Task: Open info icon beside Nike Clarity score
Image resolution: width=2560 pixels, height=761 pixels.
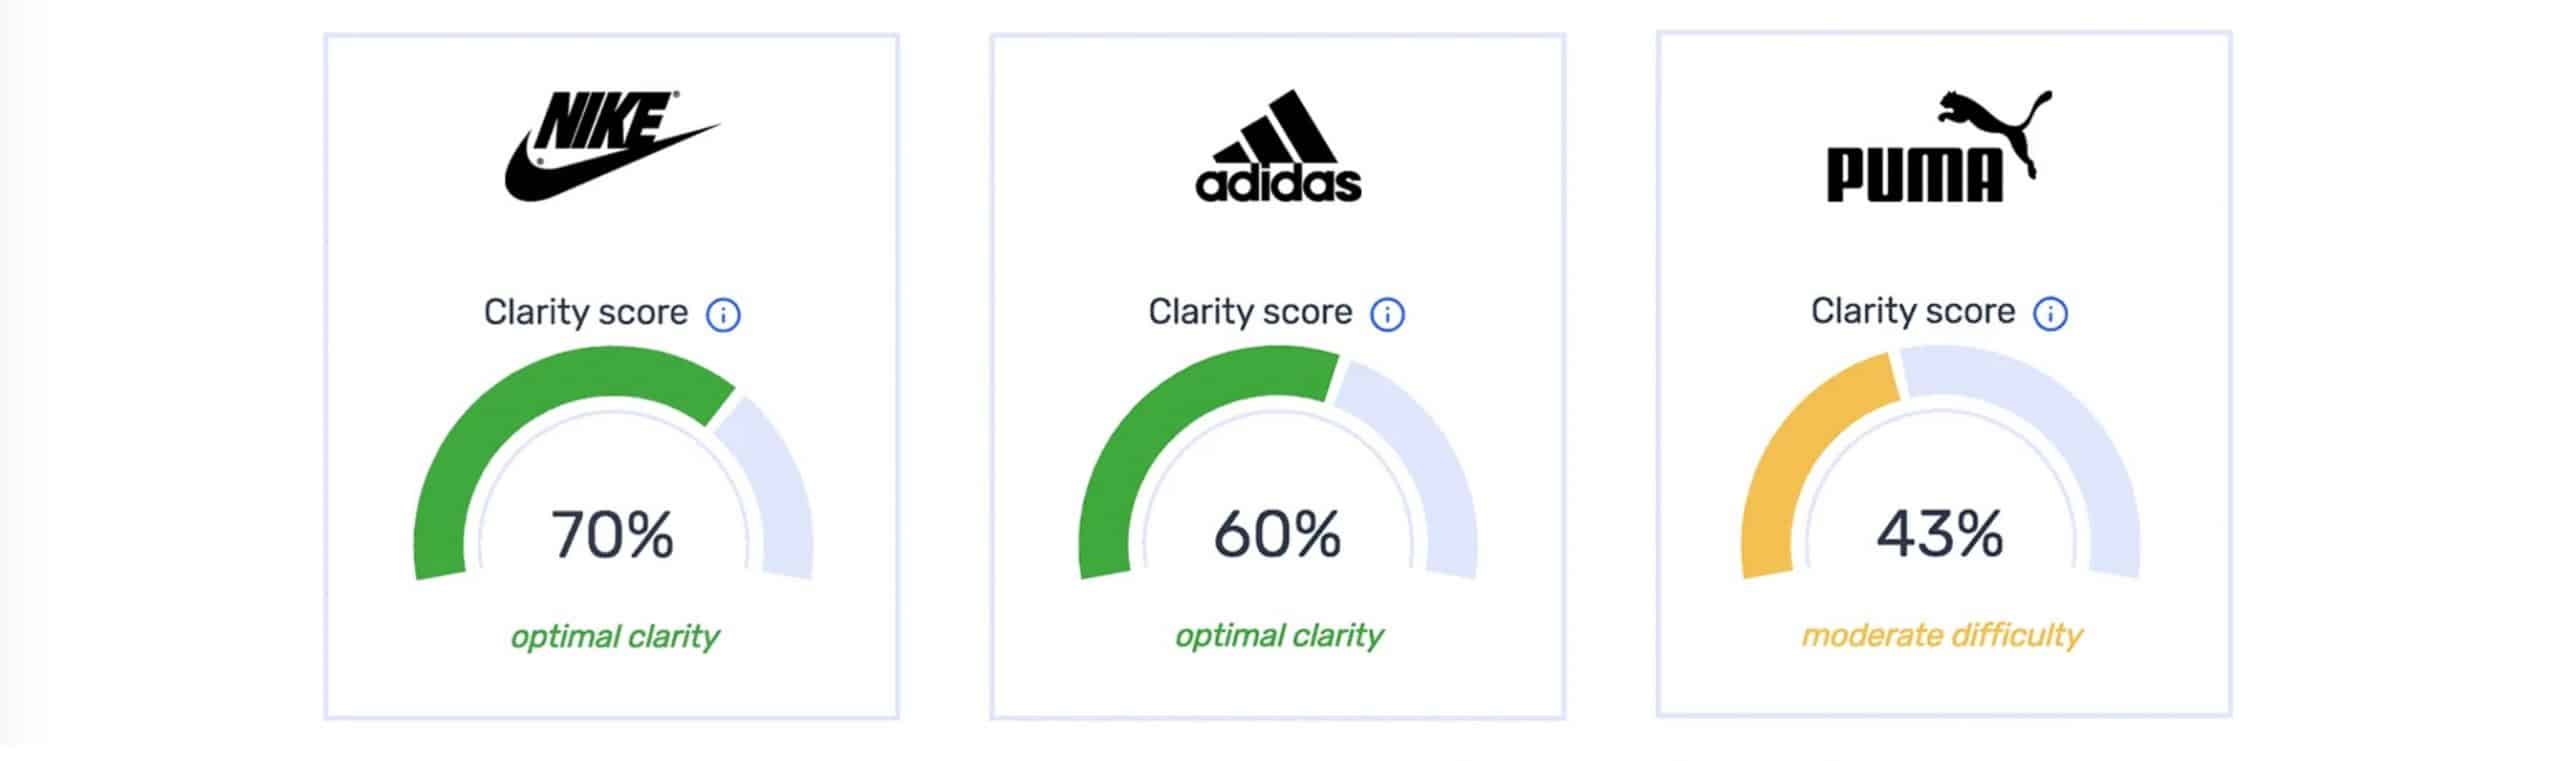Action: (723, 315)
